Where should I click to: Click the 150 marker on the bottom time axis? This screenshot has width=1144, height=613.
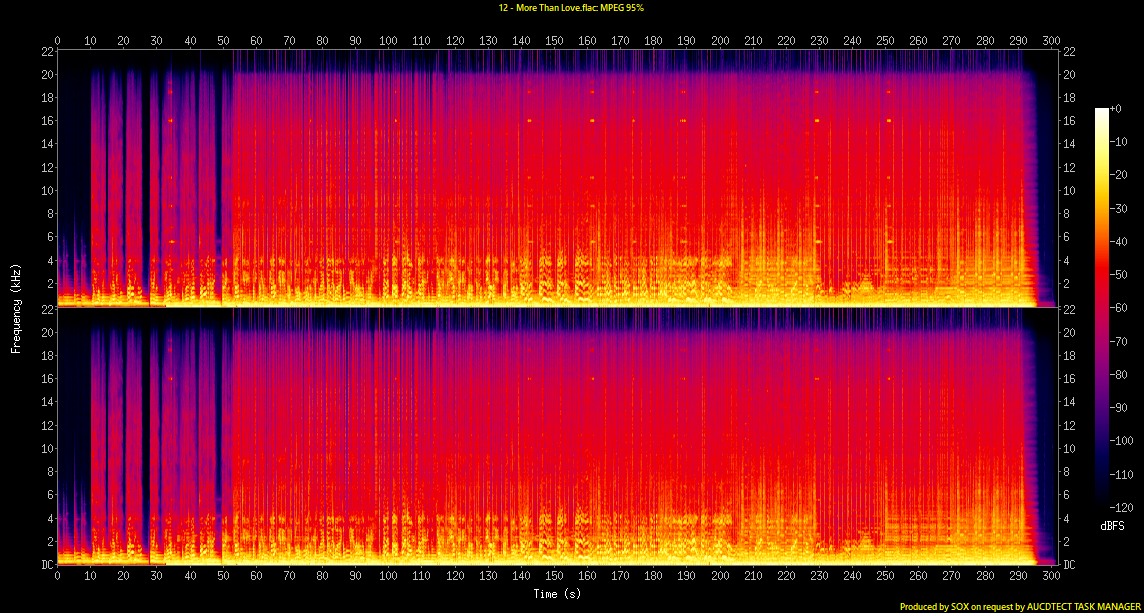pos(554,577)
